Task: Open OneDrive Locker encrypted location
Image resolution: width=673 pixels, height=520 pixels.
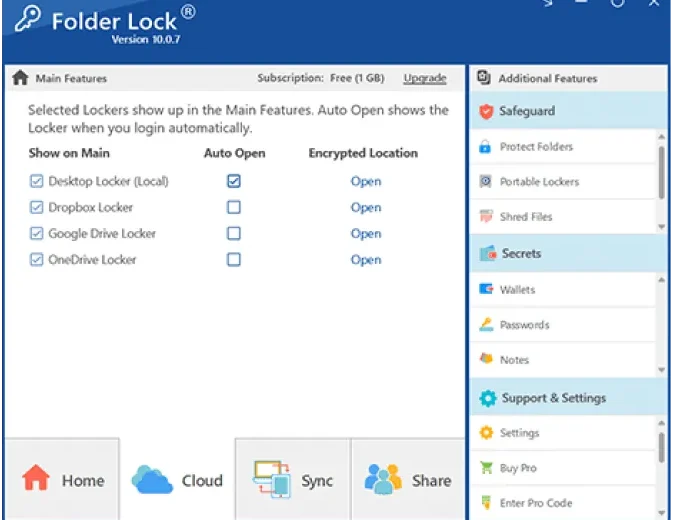Action: coord(366,260)
